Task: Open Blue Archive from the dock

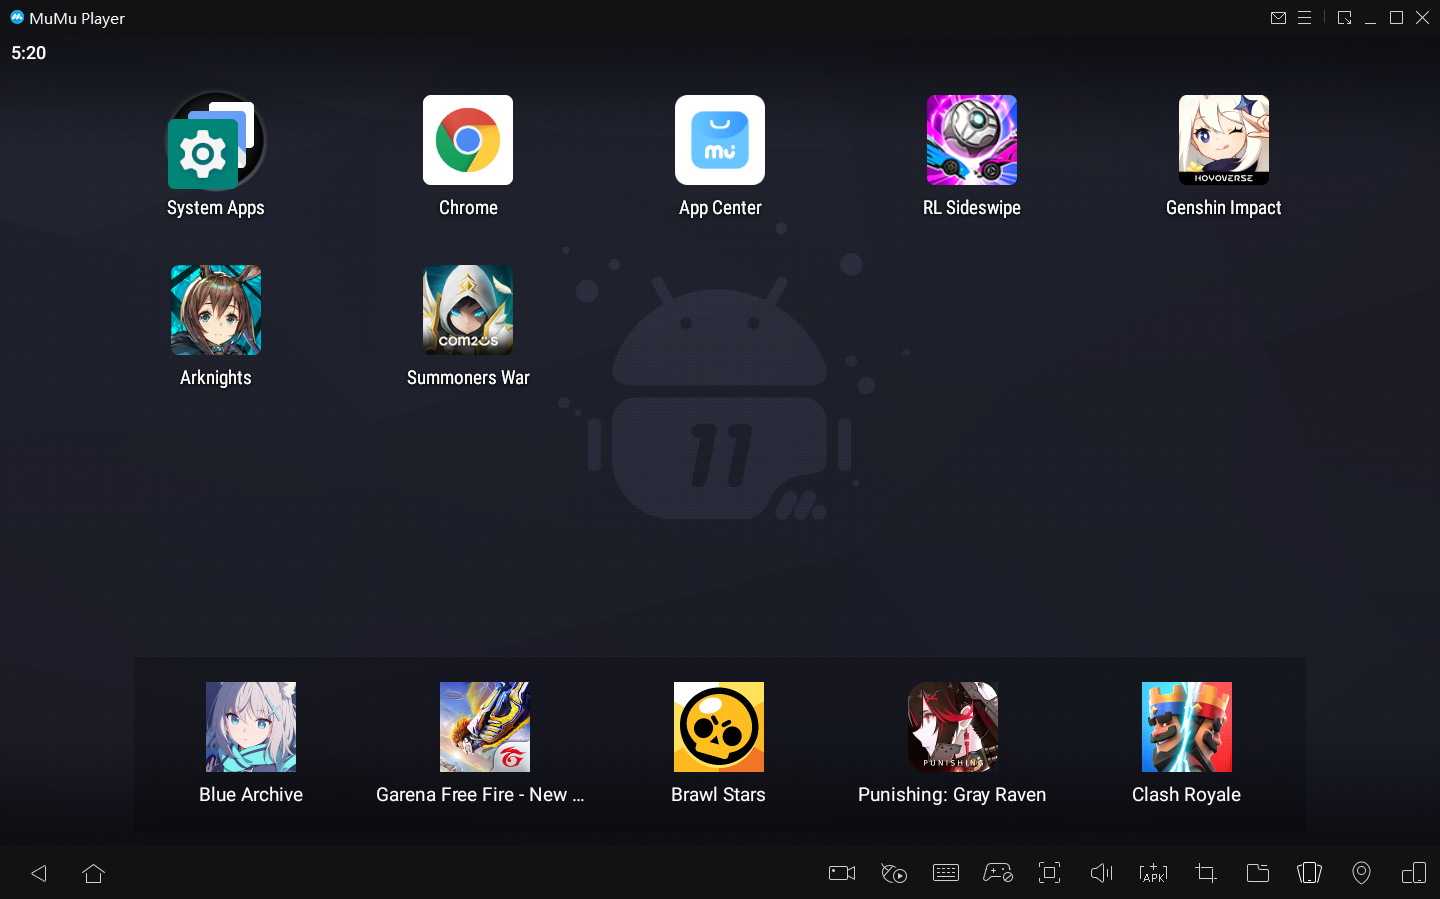Action: click(251, 727)
